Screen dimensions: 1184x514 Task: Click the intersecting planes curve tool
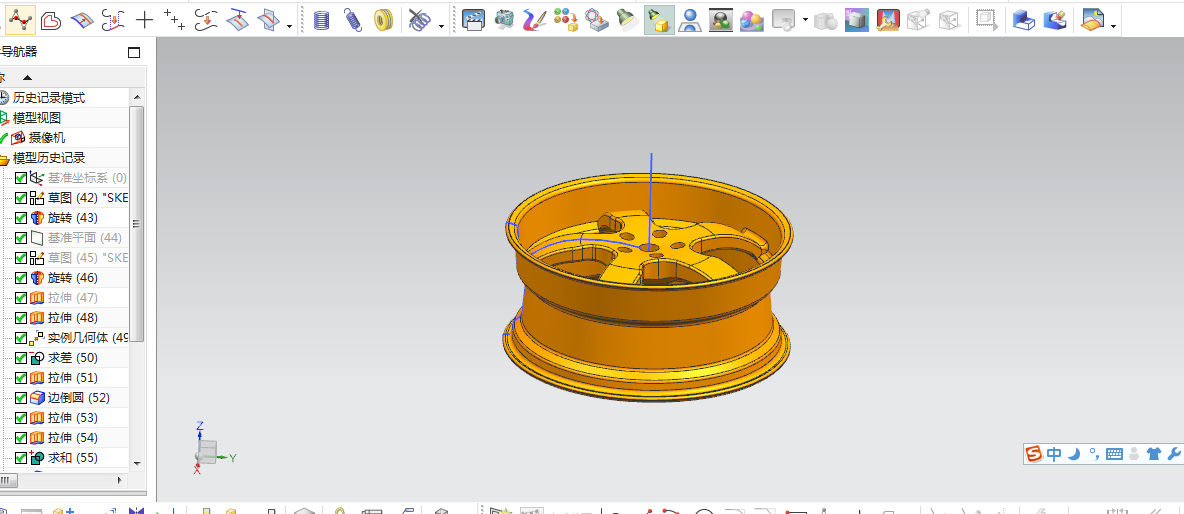[267, 20]
